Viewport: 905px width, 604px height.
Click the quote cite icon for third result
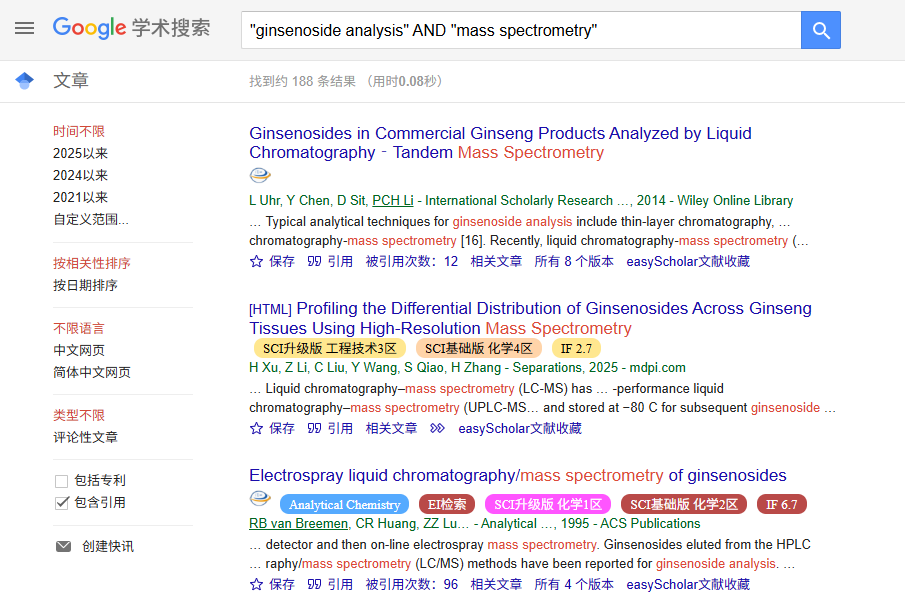tap(314, 584)
